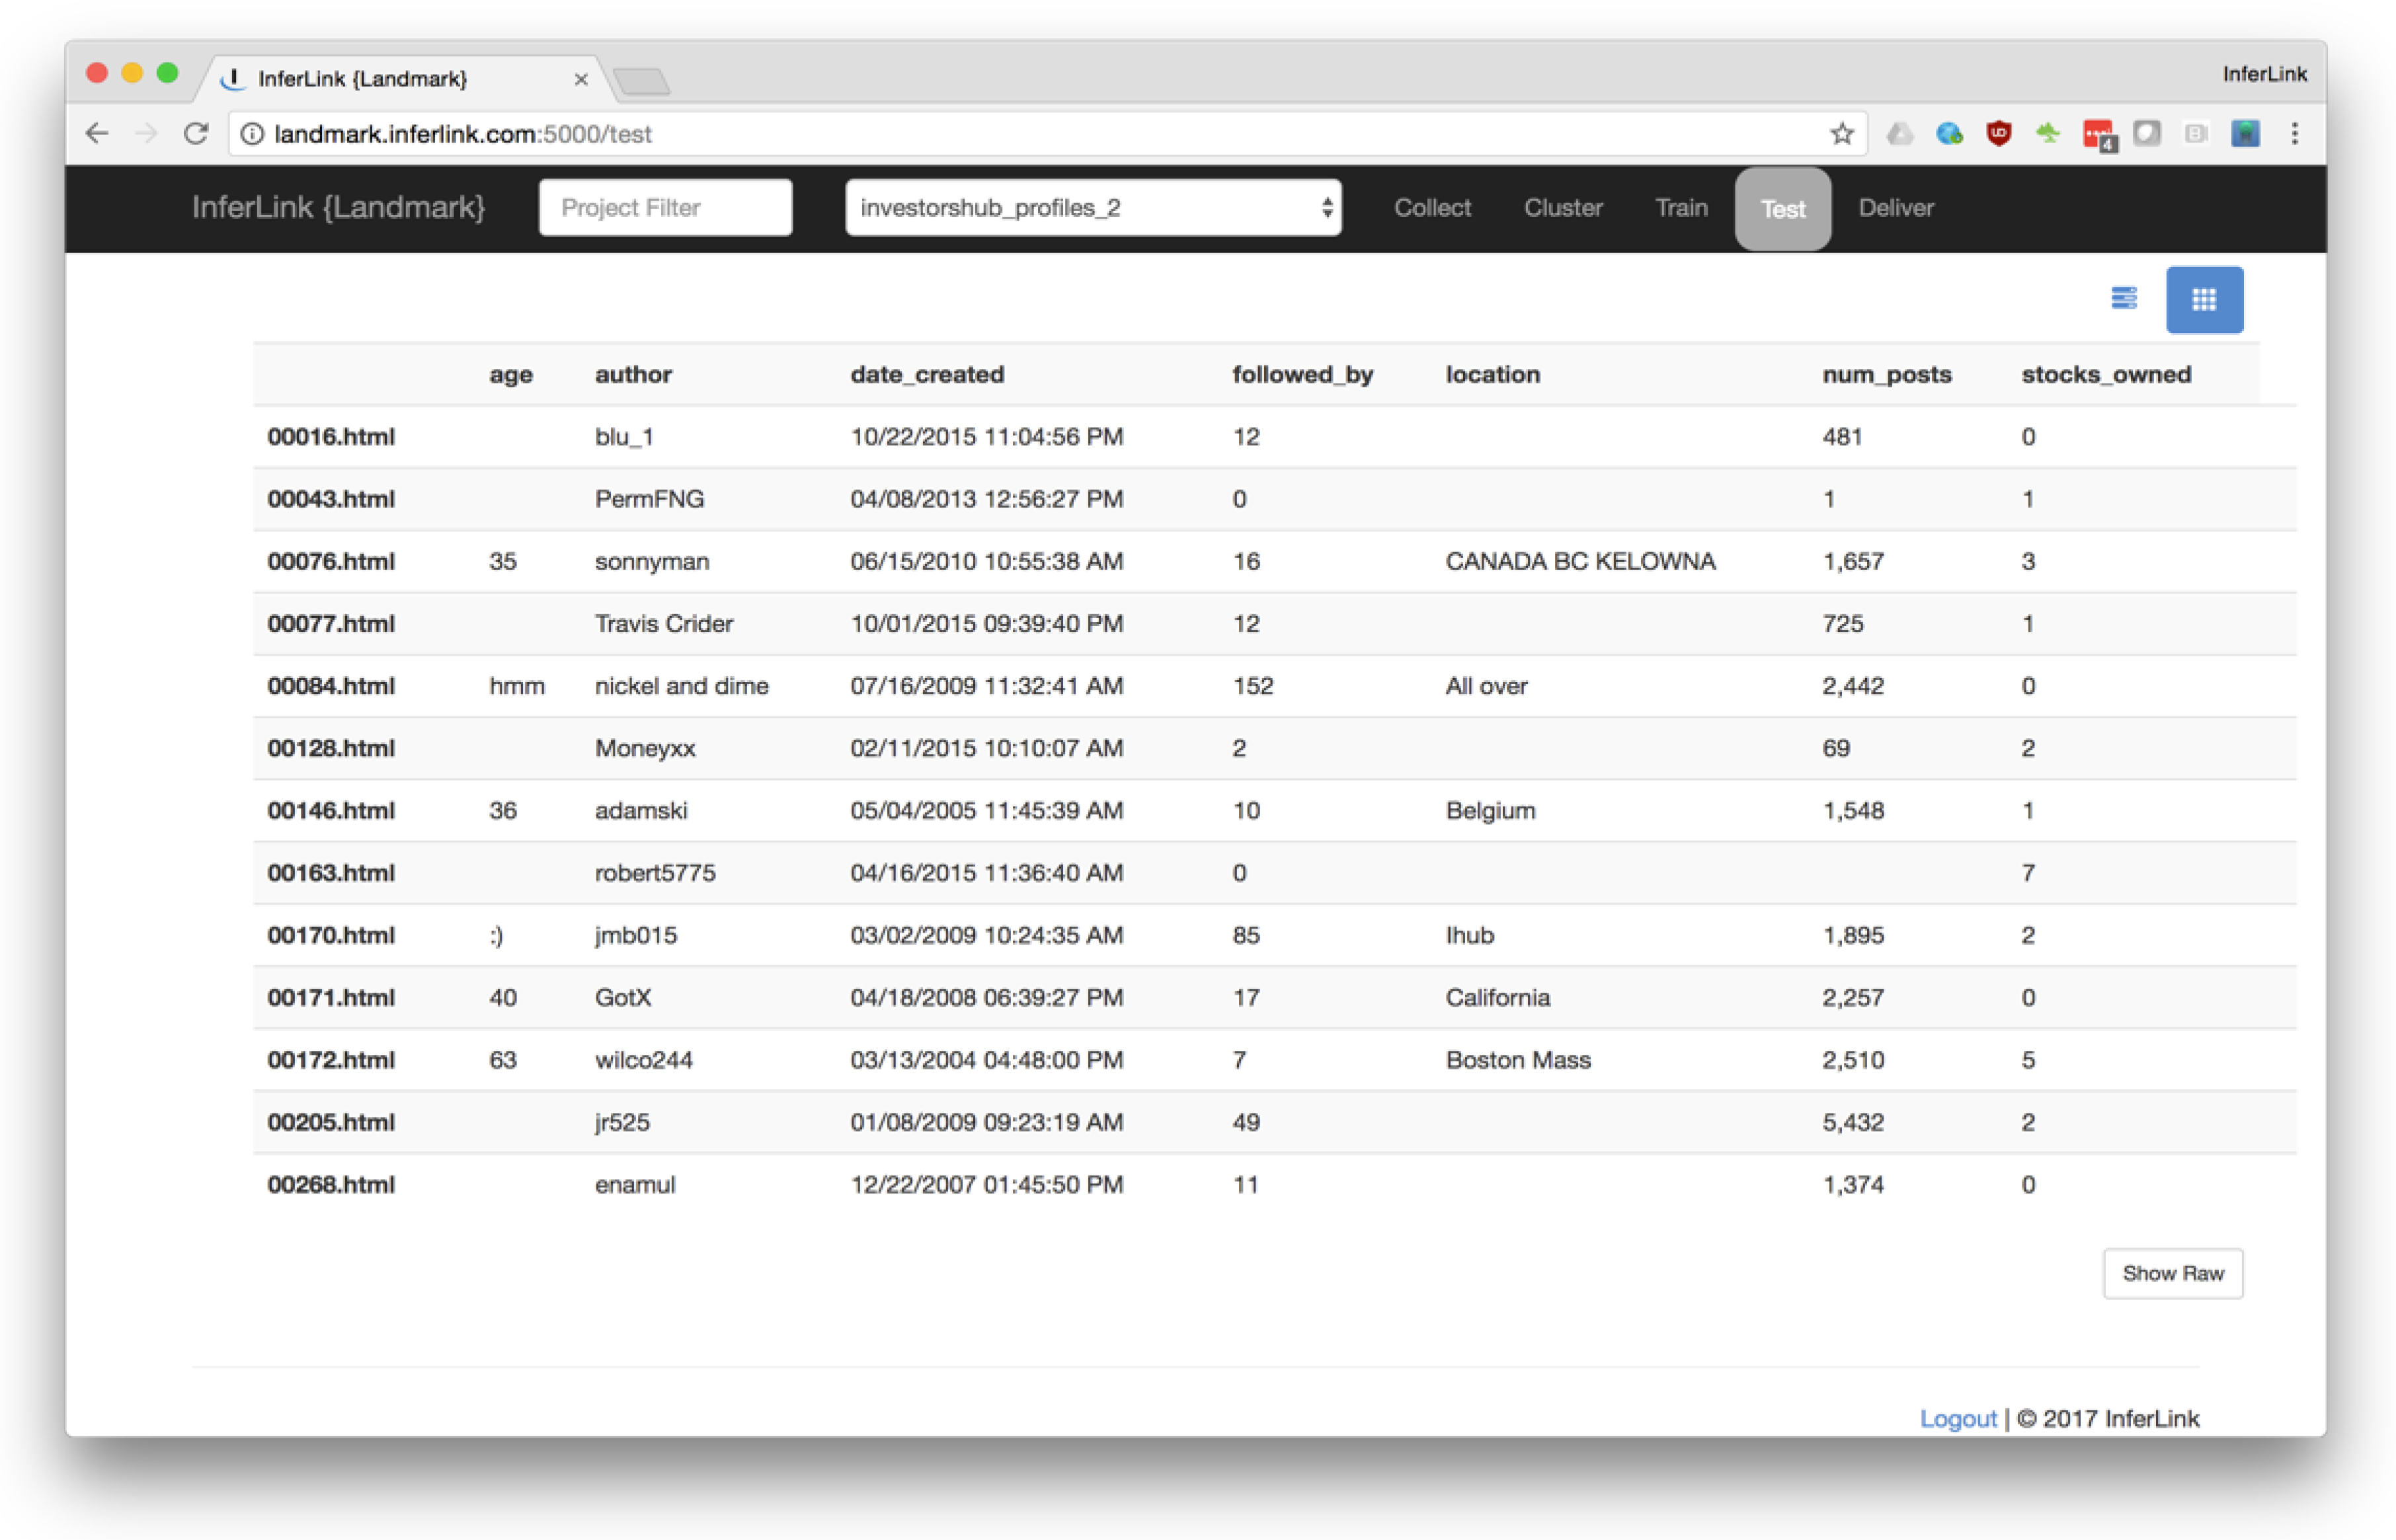The width and height of the screenshot is (2396, 1540).
Task: Click red calendar extension icon with badge
Action: (2097, 134)
